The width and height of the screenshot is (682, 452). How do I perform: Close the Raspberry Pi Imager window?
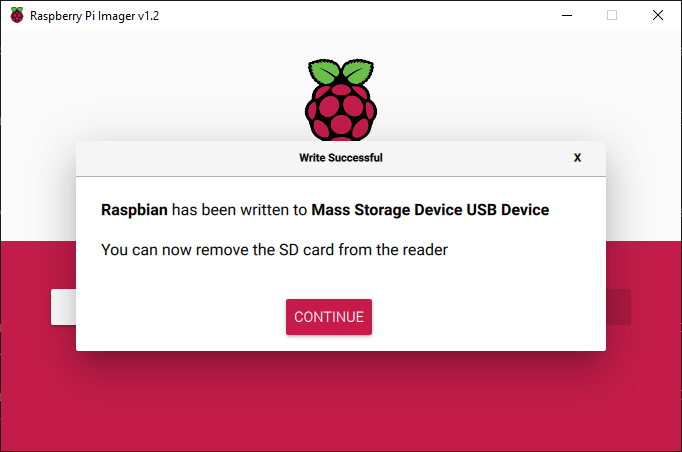tap(658, 15)
